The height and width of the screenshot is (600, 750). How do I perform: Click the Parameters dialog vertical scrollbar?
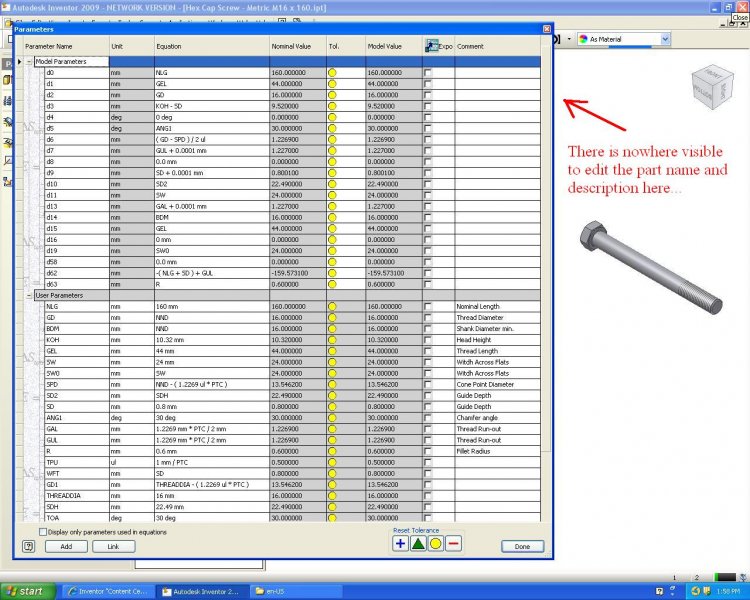(546, 249)
